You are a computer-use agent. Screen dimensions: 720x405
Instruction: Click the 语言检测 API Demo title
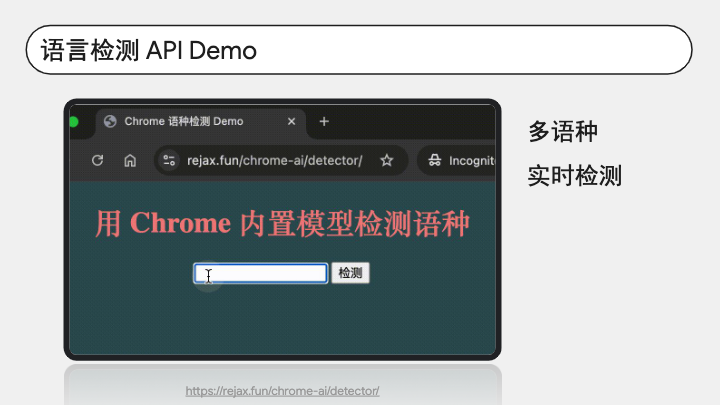click(149, 50)
